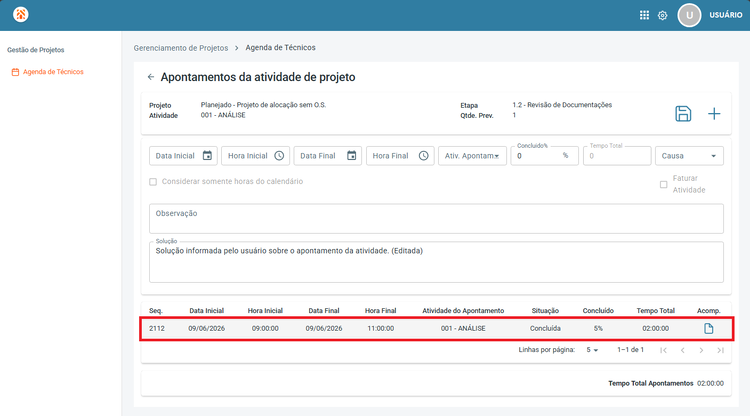The height and width of the screenshot is (416, 750).
Task: Save the appointment with the disk icon
Action: click(683, 114)
